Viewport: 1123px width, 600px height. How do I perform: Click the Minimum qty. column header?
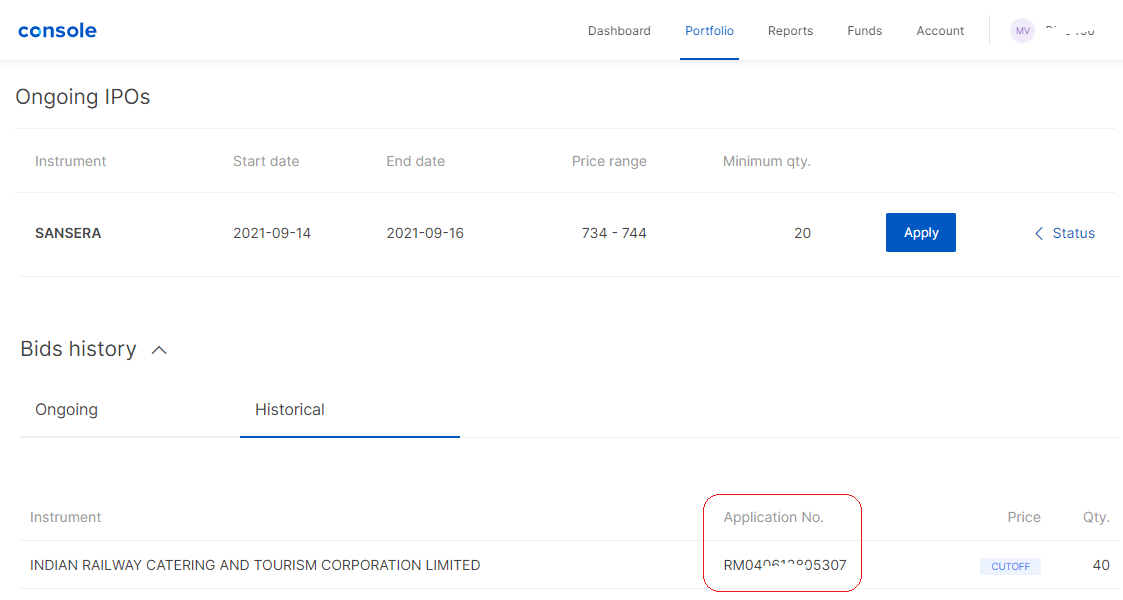pos(766,162)
